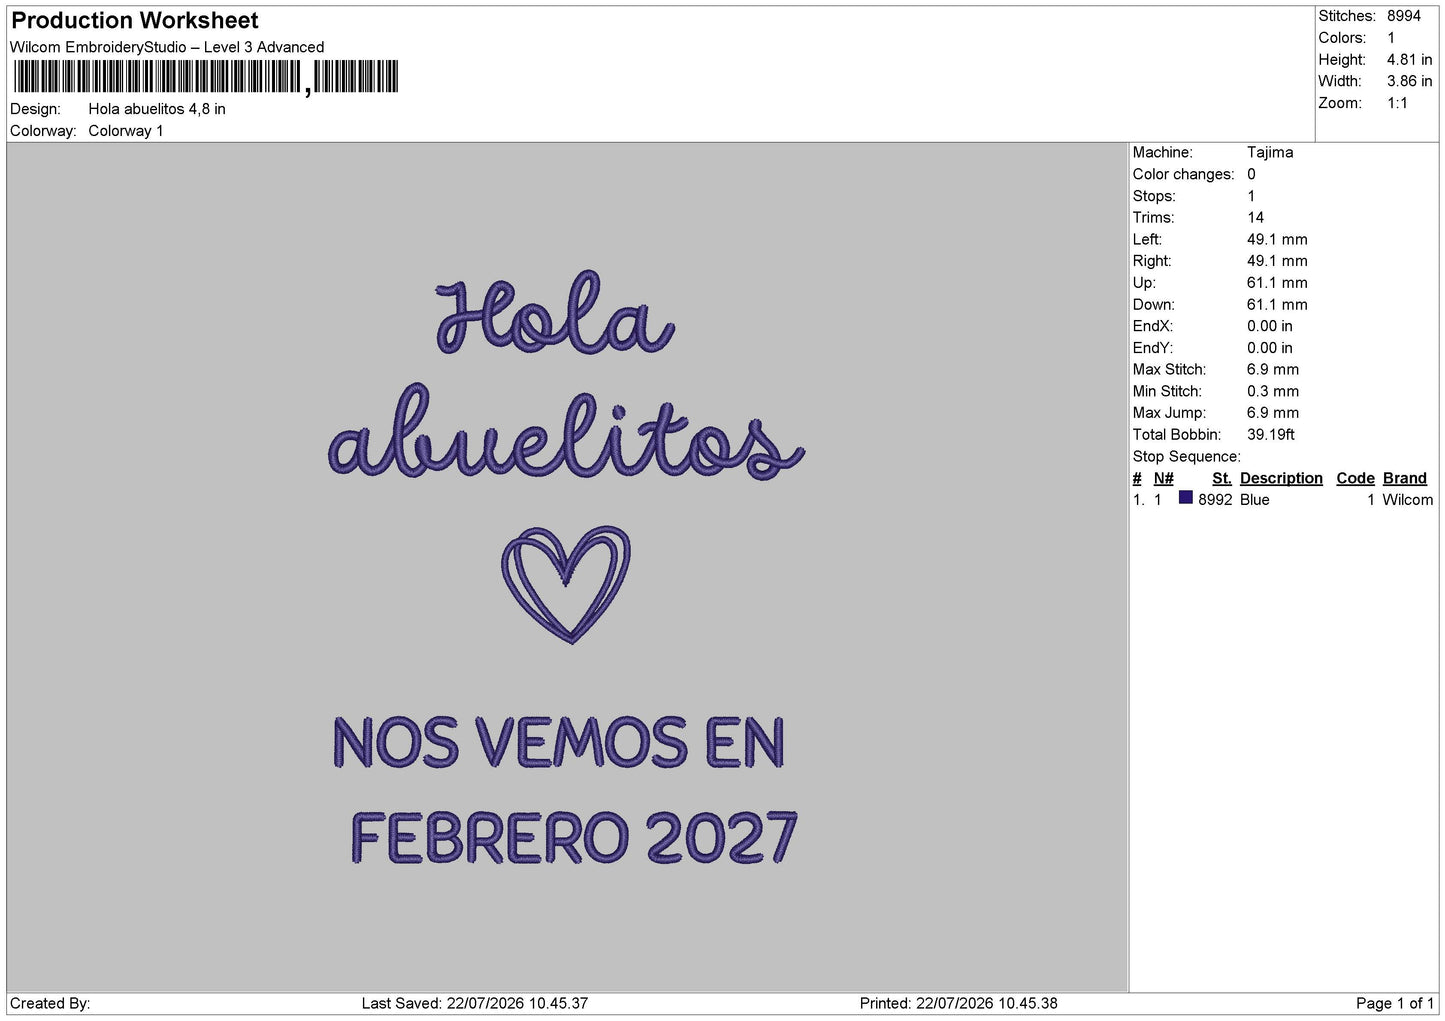Click the Wilcom EmbroideryStudio – Level 3 Advanced text
1445x1021 pixels.
point(167,47)
